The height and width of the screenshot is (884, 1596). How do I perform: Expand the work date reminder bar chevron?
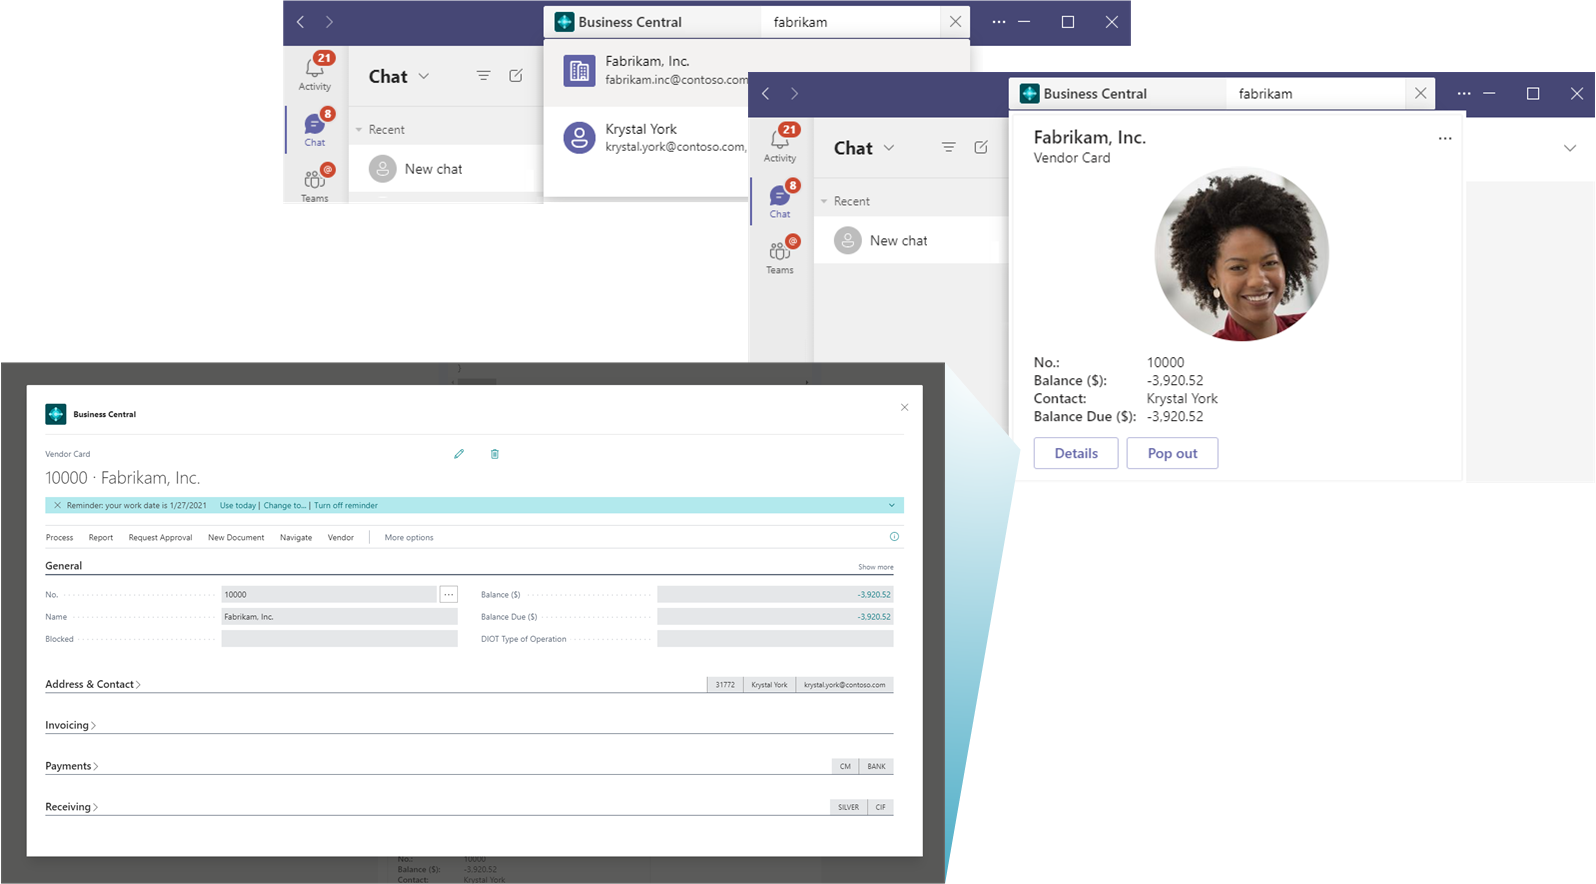pos(892,505)
